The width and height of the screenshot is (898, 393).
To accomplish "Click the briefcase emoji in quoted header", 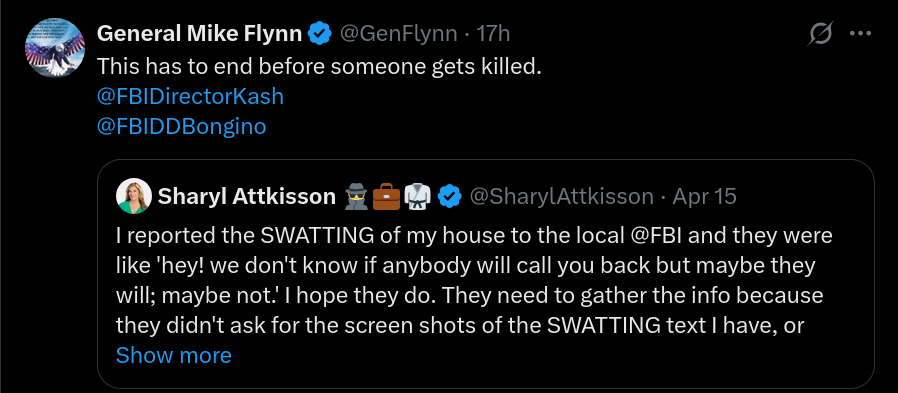I will coord(387,196).
